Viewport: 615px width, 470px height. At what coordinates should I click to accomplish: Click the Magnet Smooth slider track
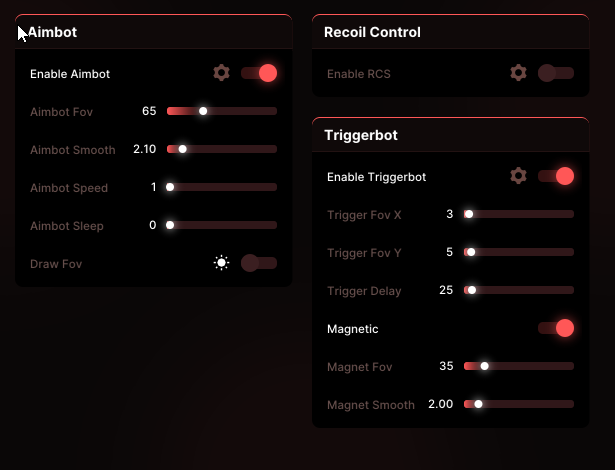tap(519, 404)
